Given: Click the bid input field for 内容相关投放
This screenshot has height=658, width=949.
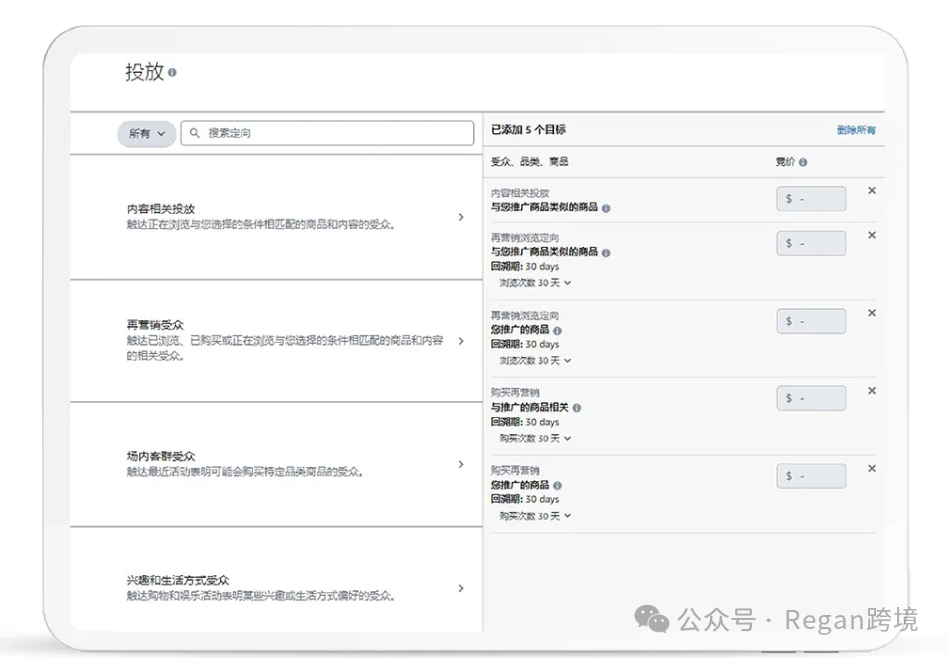Looking at the screenshot, I should point(810,198).
